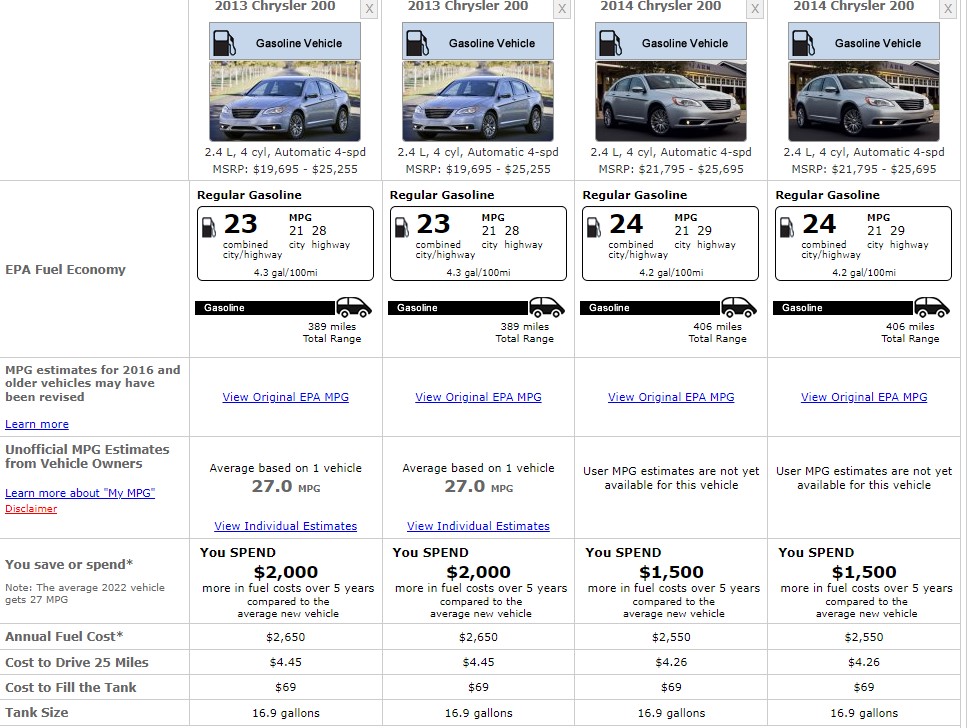Click car icon on third column's 406 miles range bar

coord(739,307)
